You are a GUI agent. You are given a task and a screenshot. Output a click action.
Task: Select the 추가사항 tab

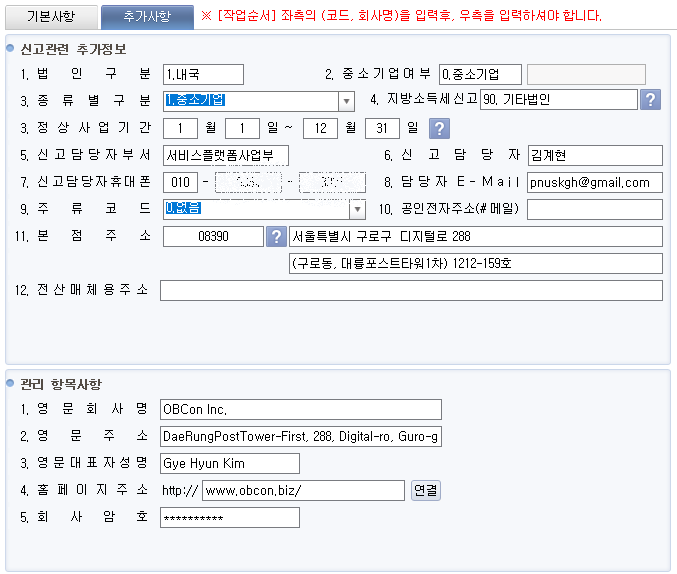pyautogui.click(x=146, y=16)
